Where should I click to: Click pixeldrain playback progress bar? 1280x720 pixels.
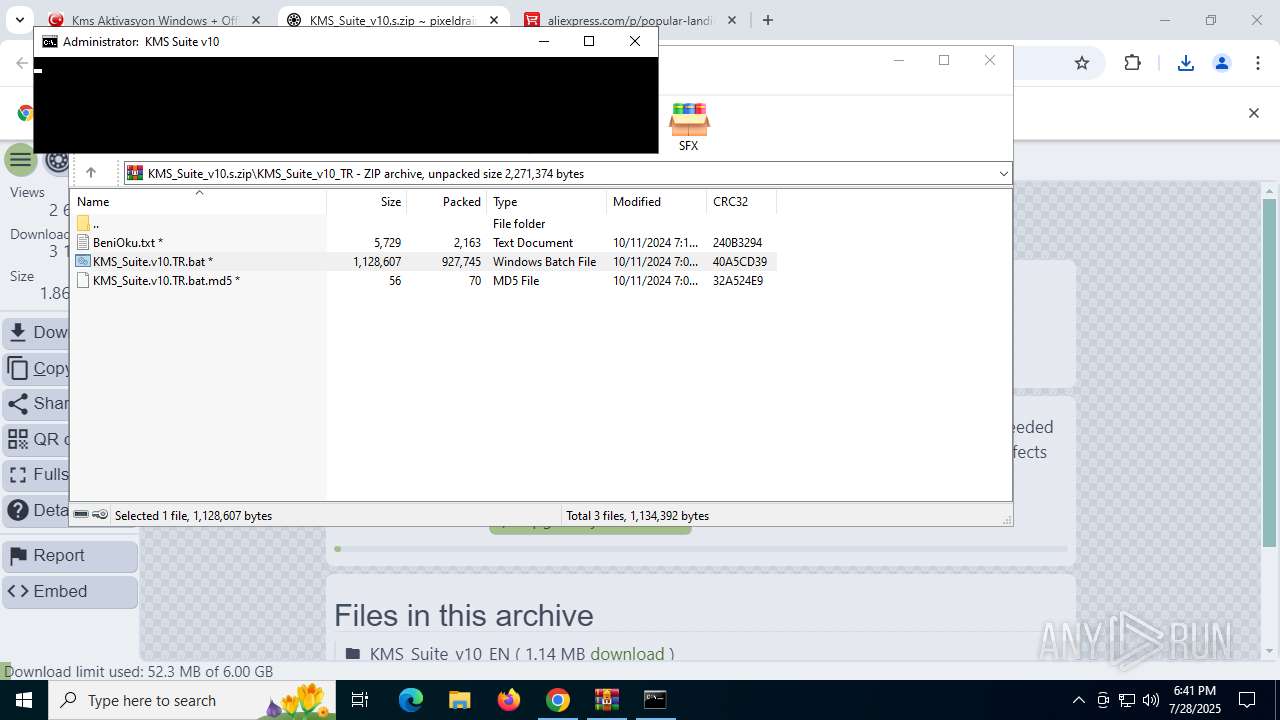point(700,548)
